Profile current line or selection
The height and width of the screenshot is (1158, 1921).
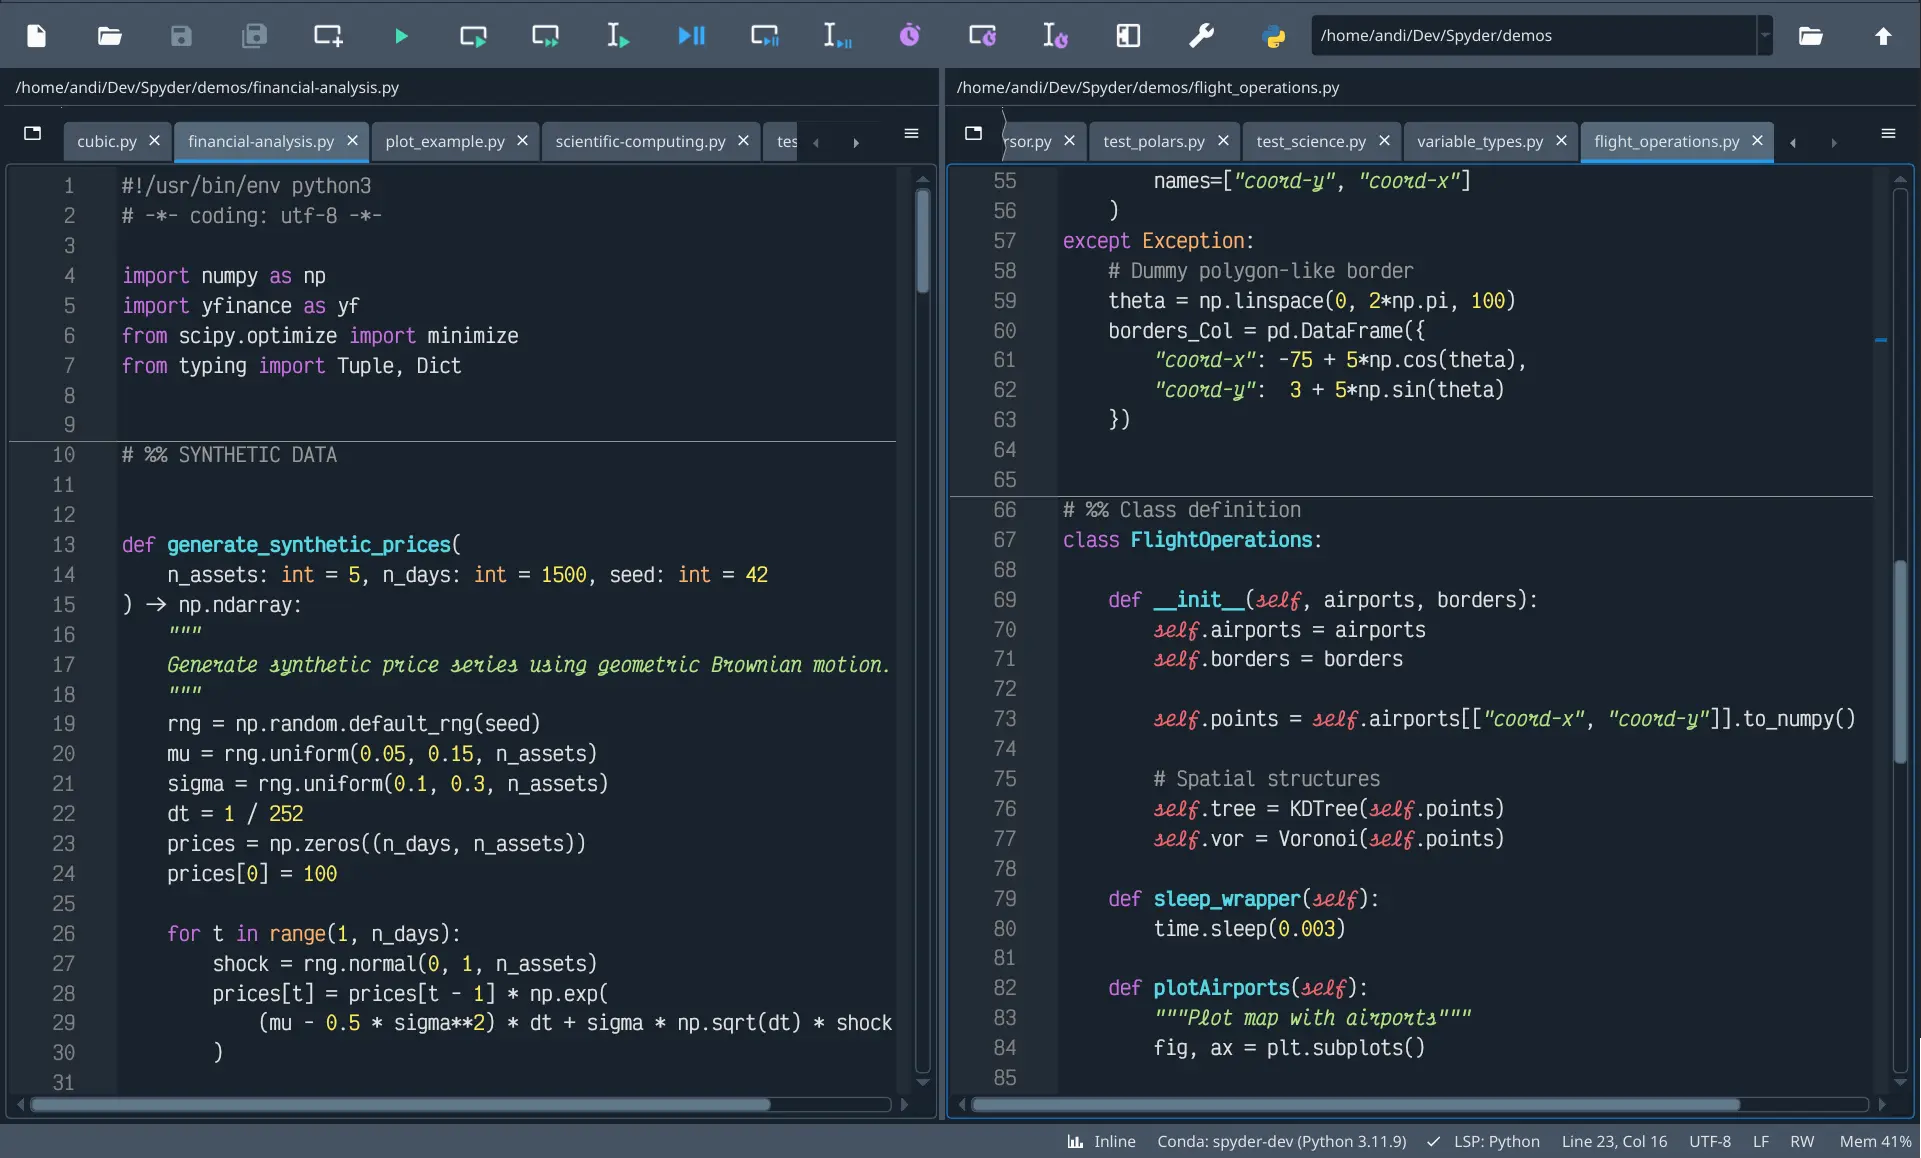click(x=1055, y=36)
